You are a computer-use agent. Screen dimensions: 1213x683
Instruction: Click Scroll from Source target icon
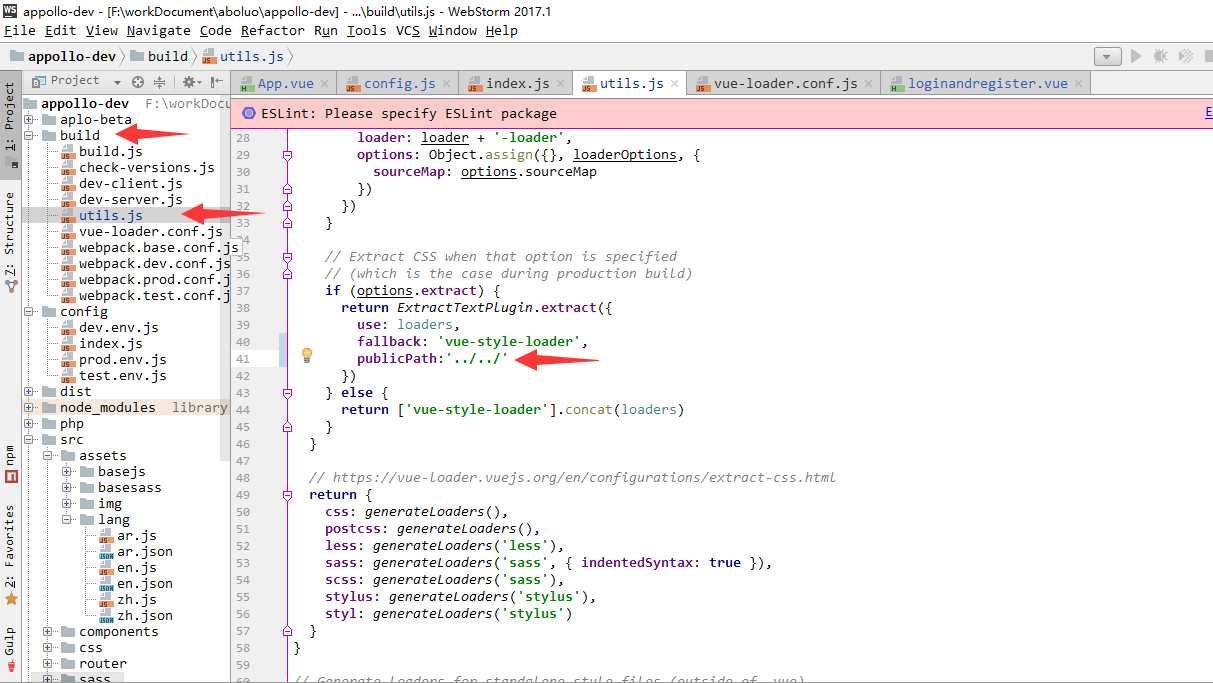click(x=138, y=82)
